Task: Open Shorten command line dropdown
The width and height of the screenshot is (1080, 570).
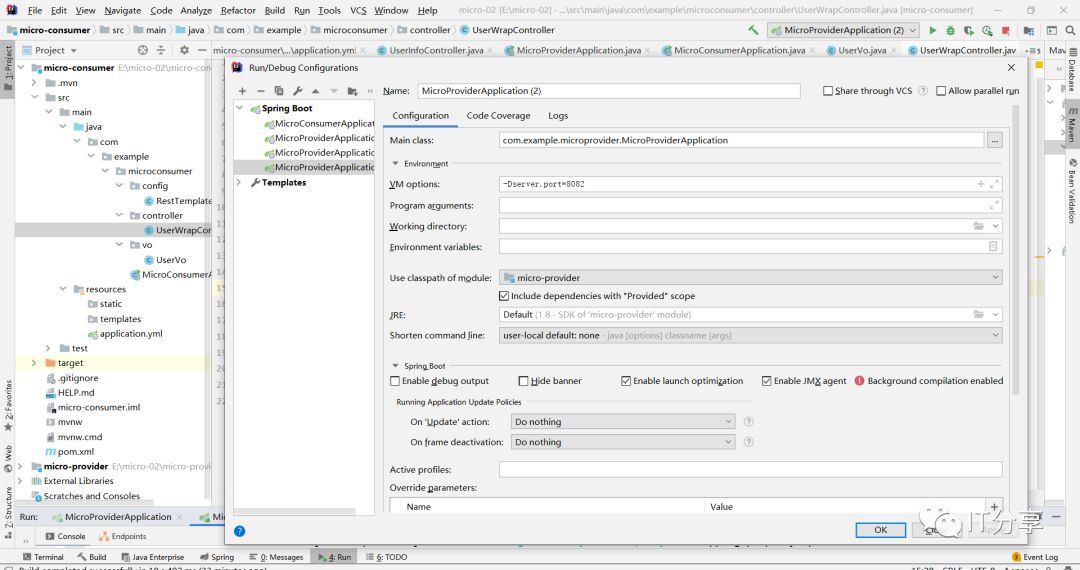Action: [x=751, y=335]
